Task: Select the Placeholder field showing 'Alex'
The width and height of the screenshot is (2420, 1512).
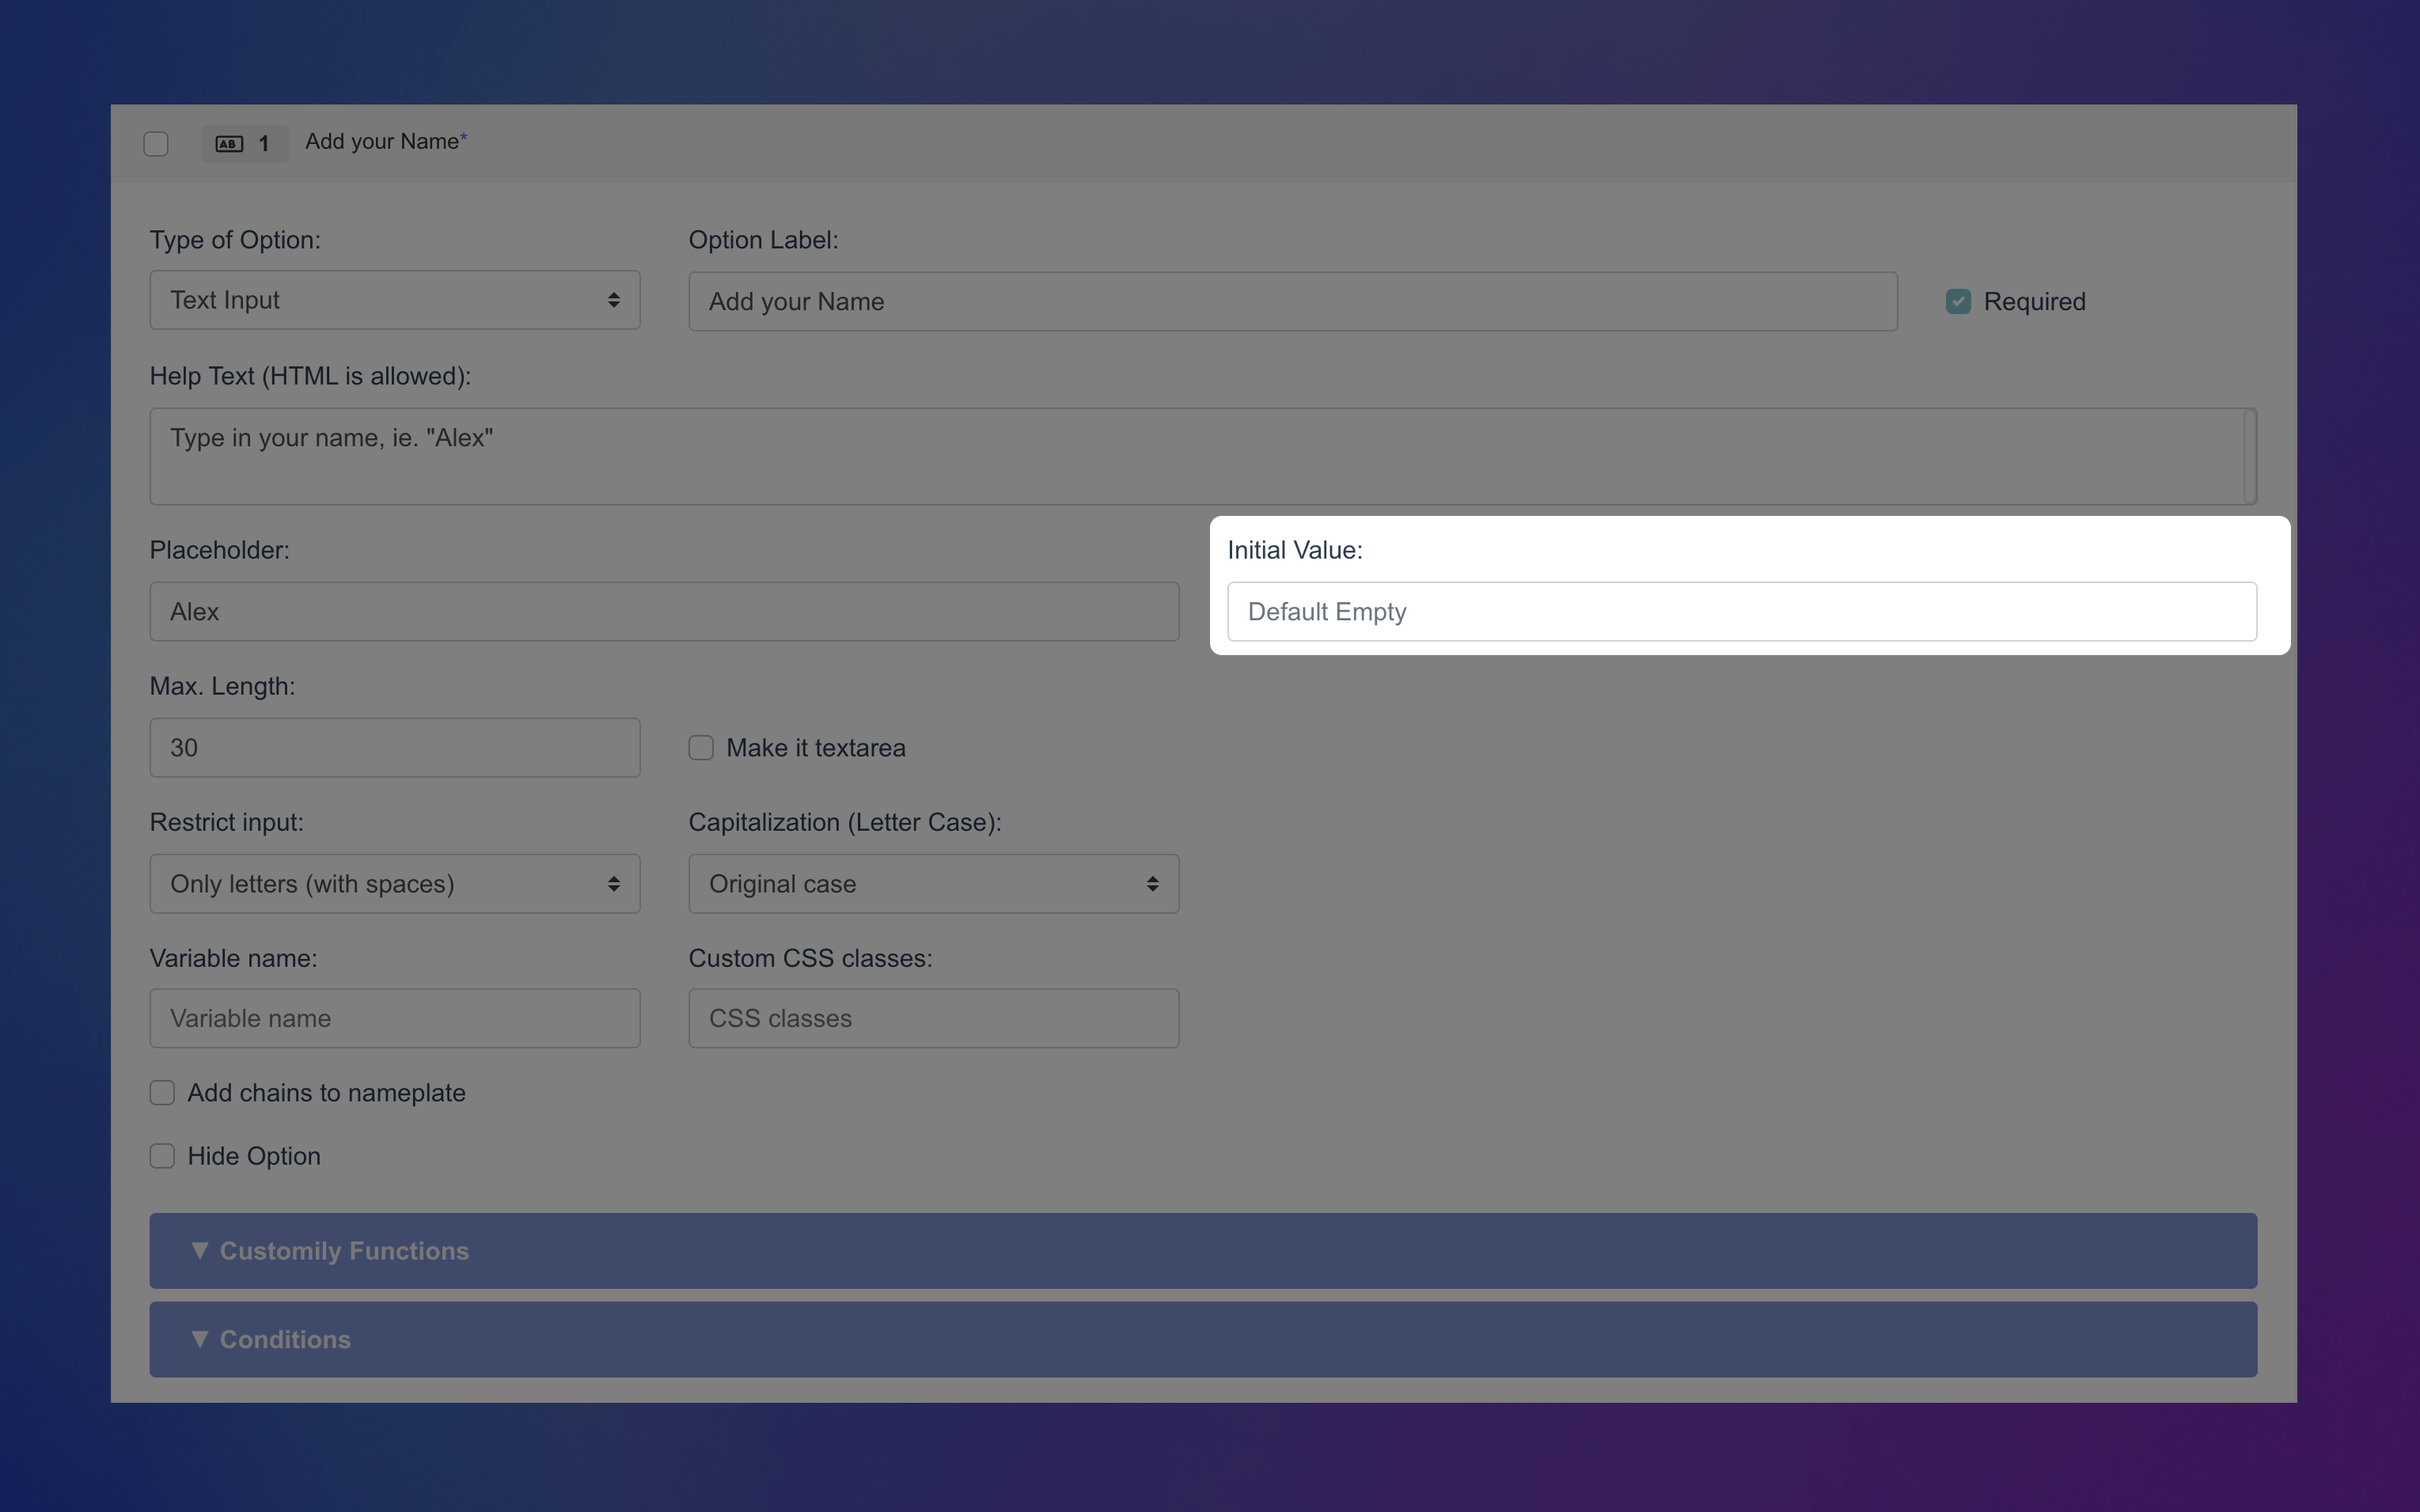Action: point(663,611)
